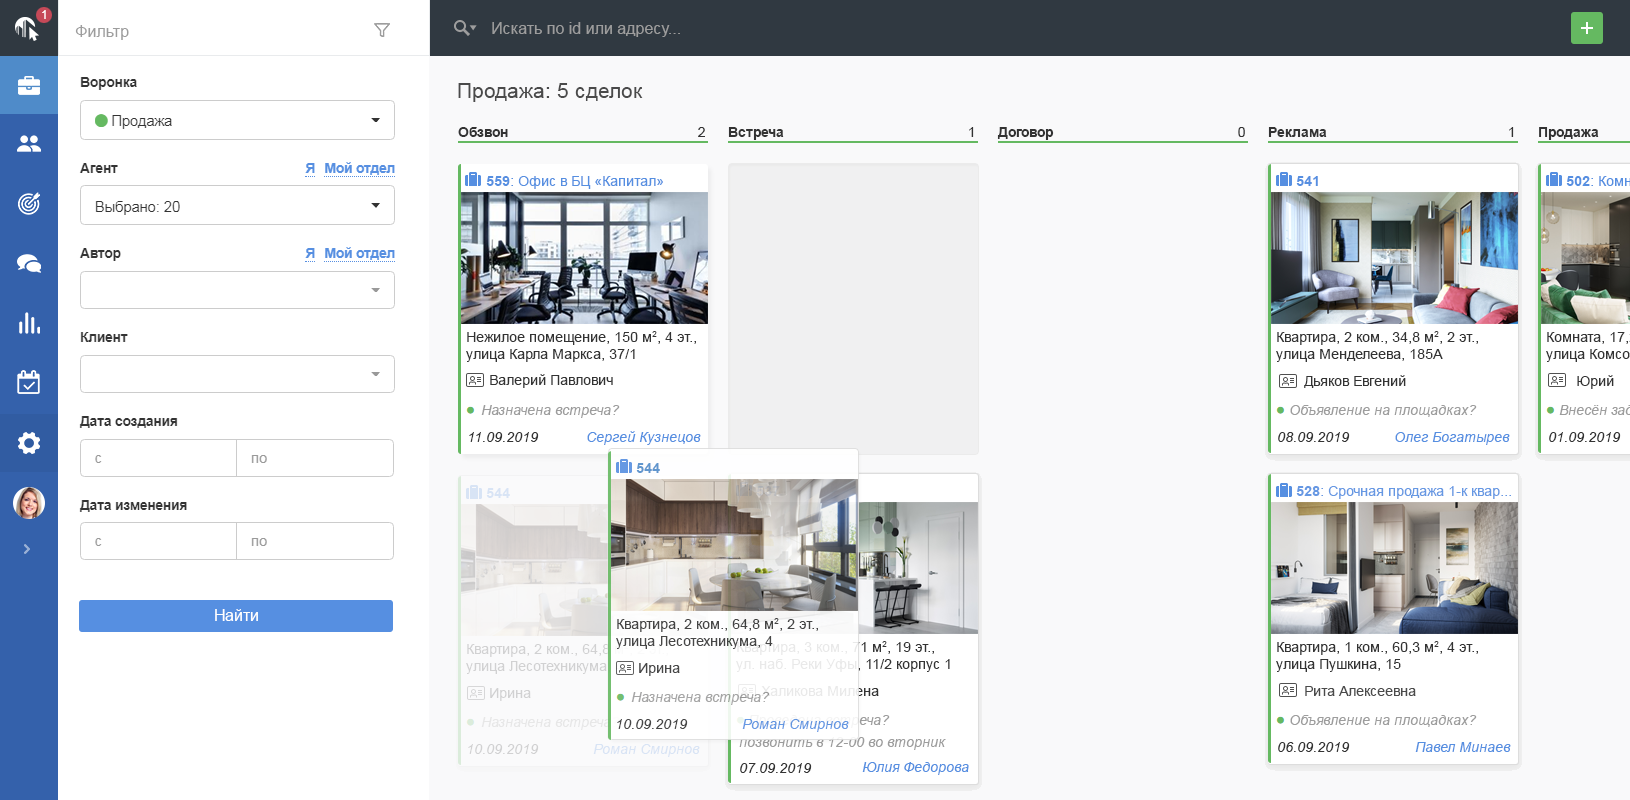Click the contact icon beside Валерий Павлович
The width and height of the screenshot is (1630, 800).
pyautogui.click(x=475, y=380)
